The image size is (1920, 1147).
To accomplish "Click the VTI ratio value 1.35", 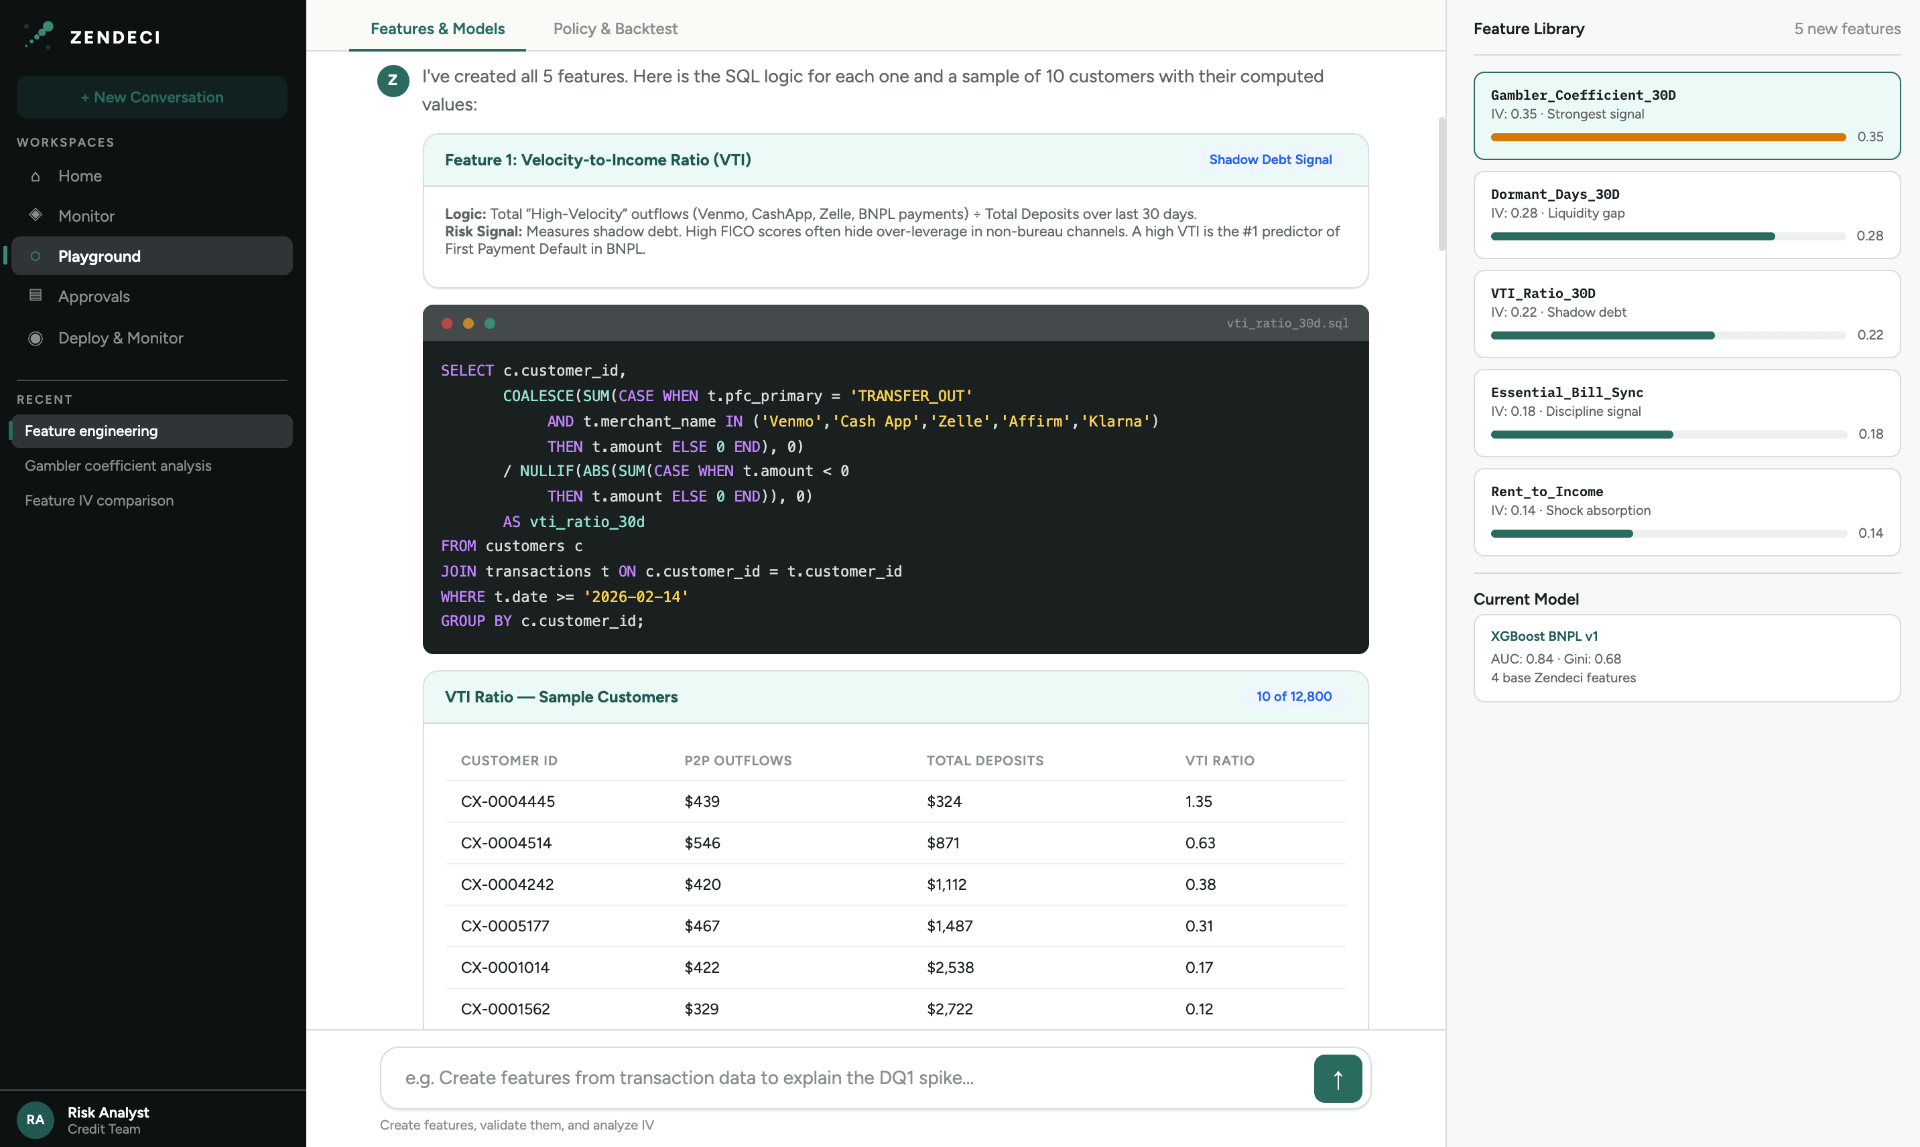I will (1198, 802).
